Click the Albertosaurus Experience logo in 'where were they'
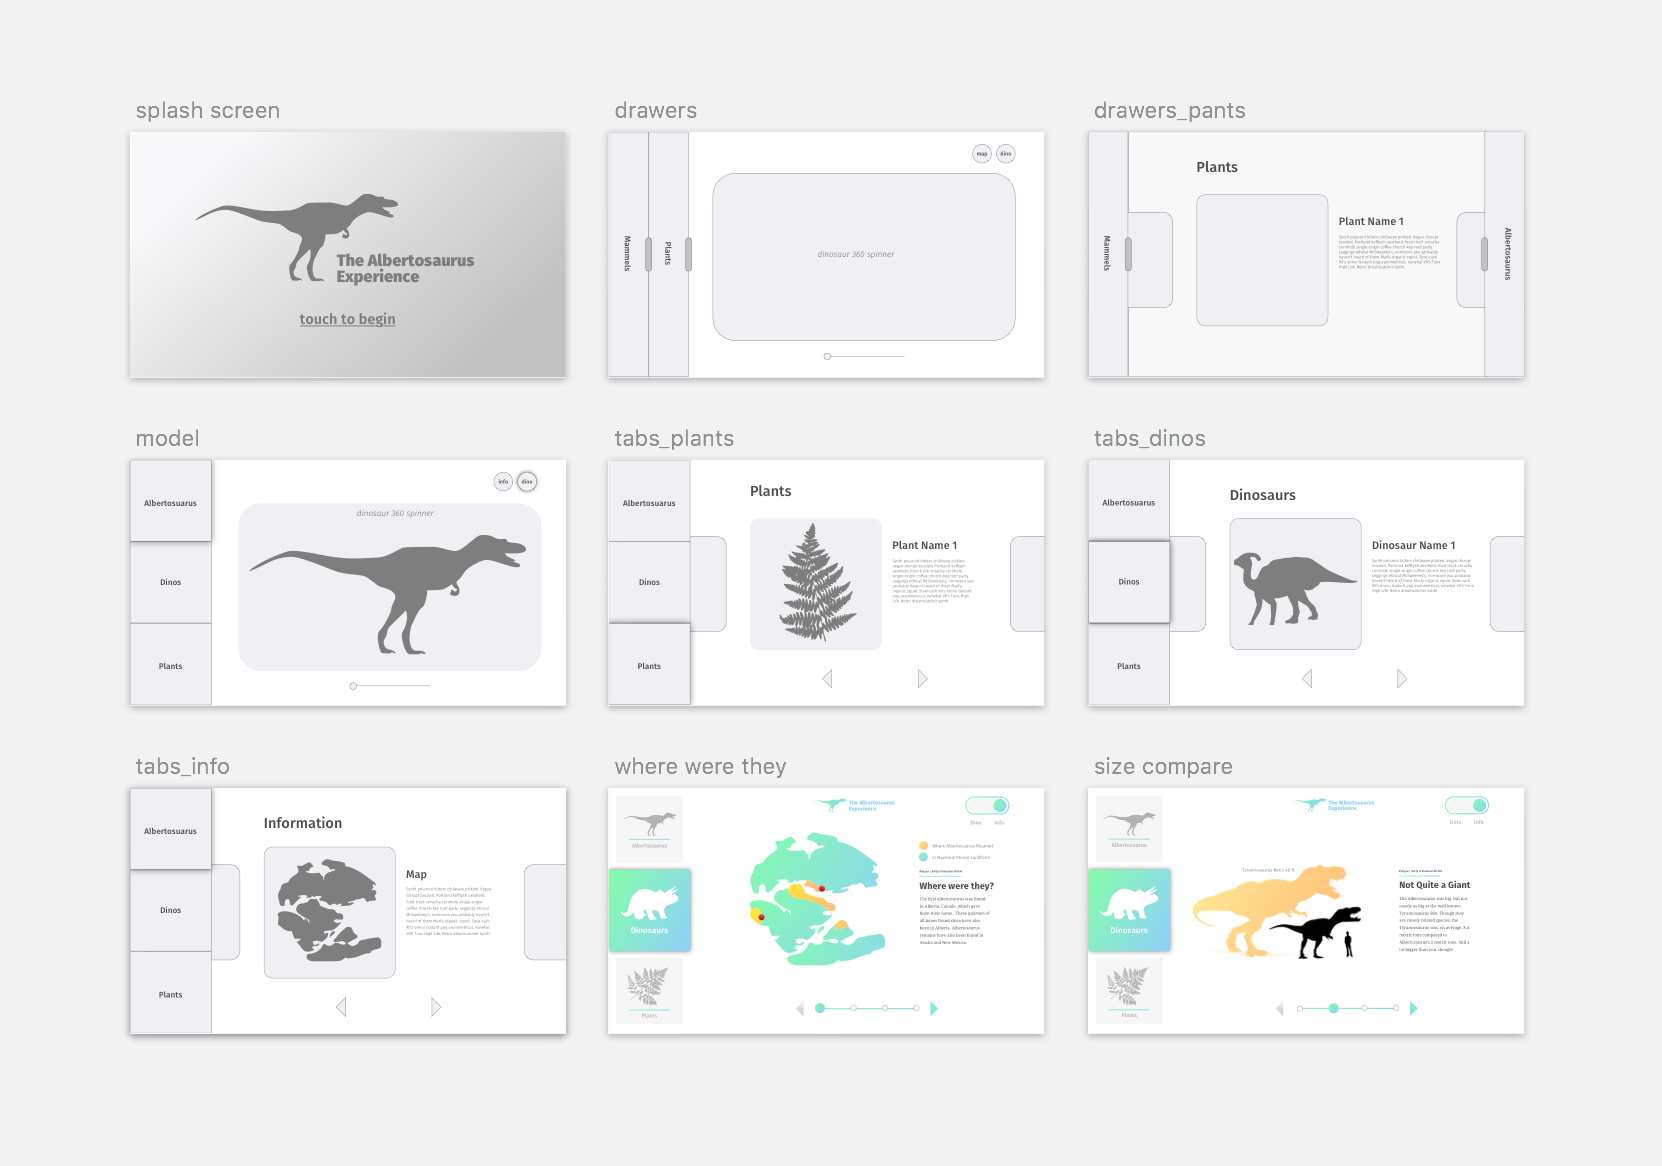The height and width of the screenshot is (1166, 1662). 855,804
